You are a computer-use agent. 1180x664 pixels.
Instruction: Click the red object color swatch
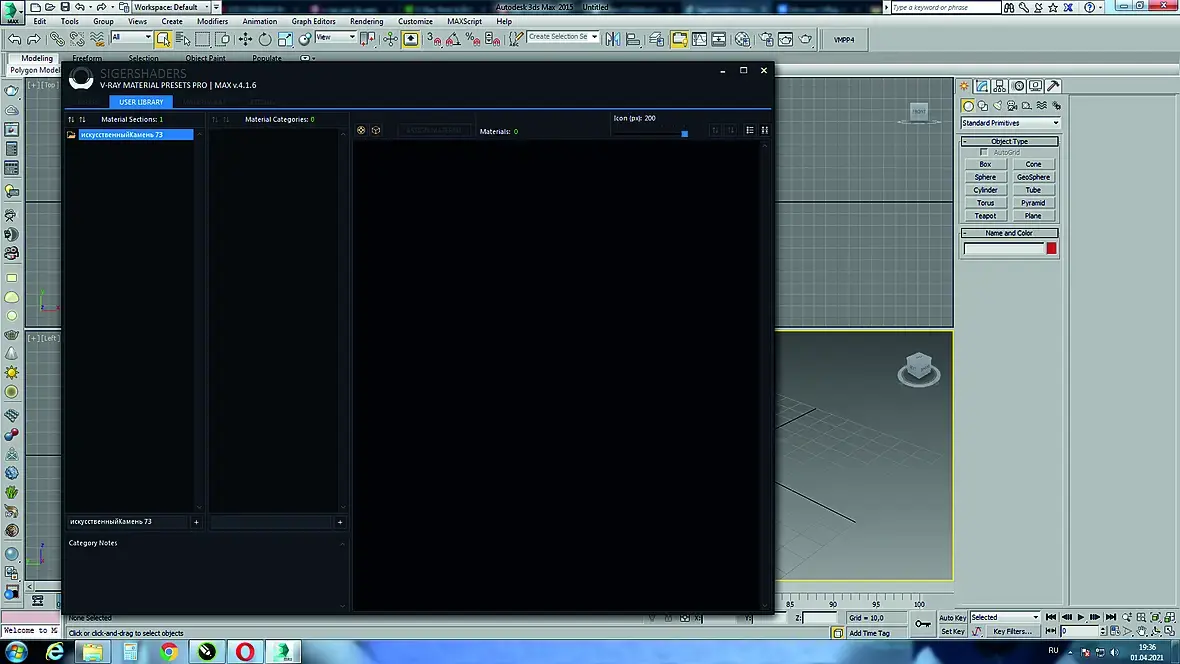coord(1051,248)
